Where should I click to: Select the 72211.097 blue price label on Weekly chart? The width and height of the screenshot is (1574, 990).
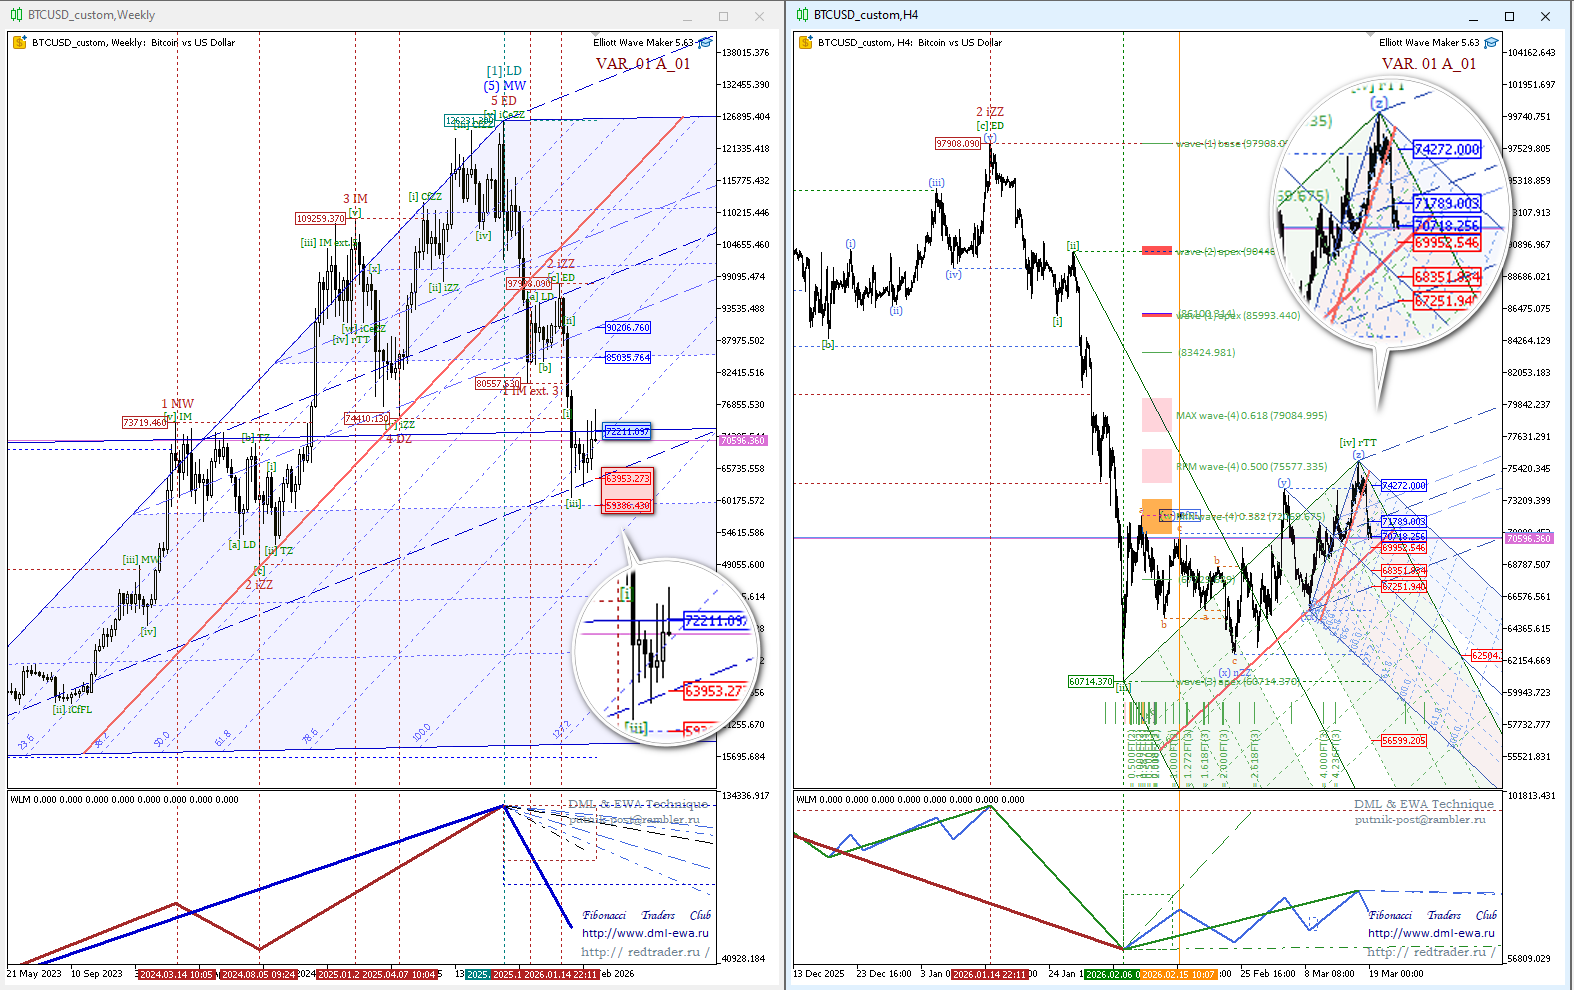coord(627,431)
